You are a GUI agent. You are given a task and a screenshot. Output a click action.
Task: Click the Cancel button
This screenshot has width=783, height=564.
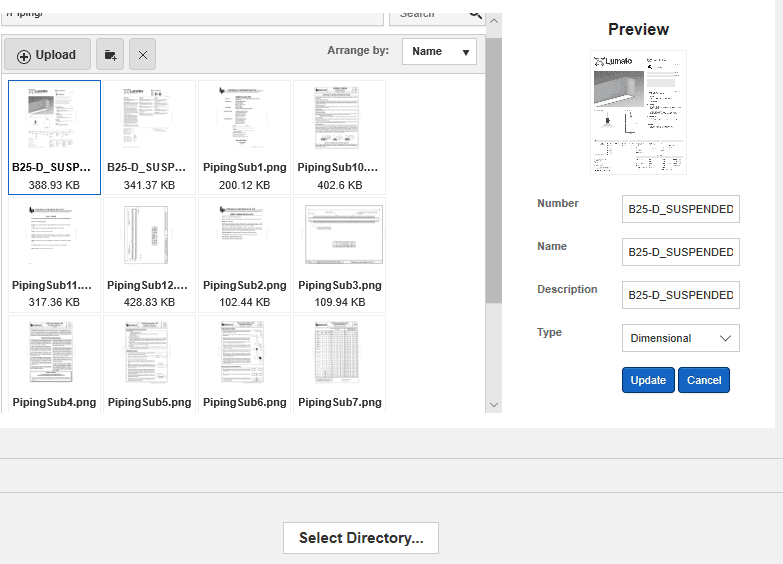coord(704,380)
